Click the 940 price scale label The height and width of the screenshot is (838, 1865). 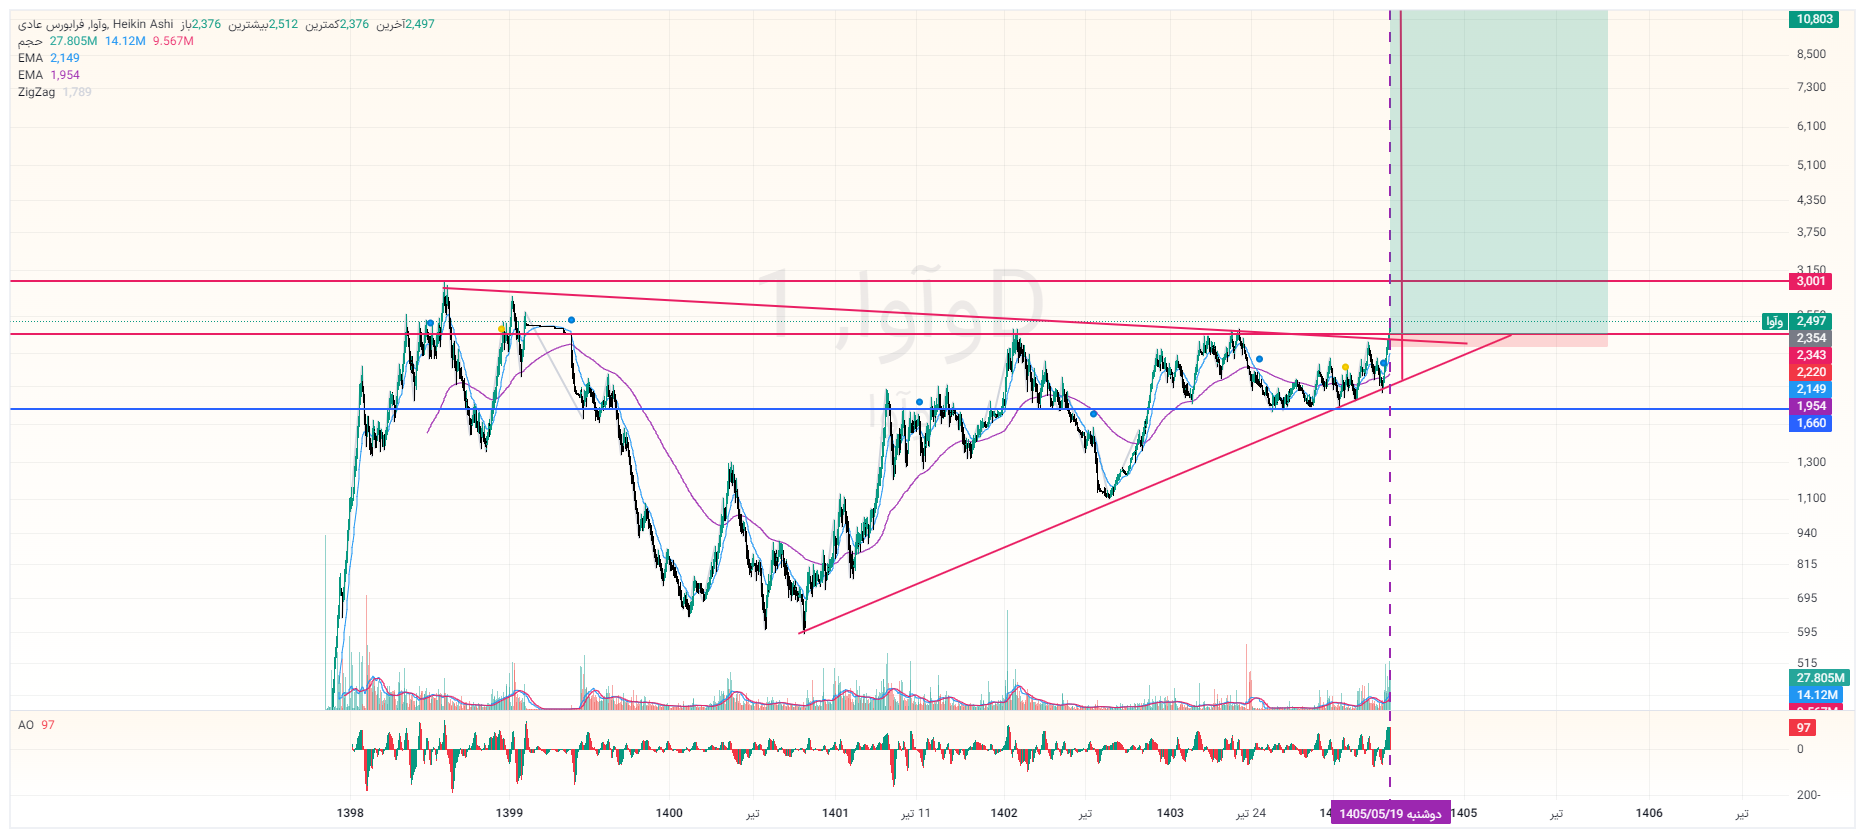click(1807, 533)
